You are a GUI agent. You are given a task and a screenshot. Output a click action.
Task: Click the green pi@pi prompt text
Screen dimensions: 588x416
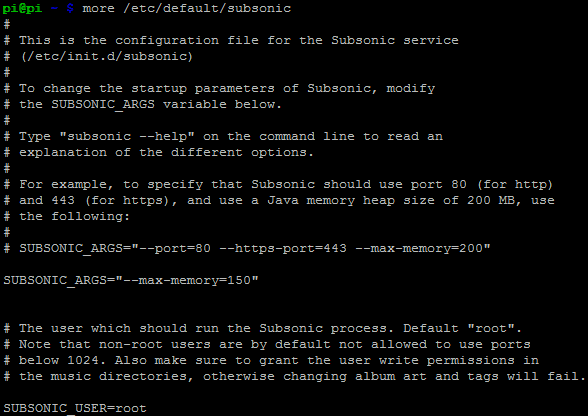22,8
